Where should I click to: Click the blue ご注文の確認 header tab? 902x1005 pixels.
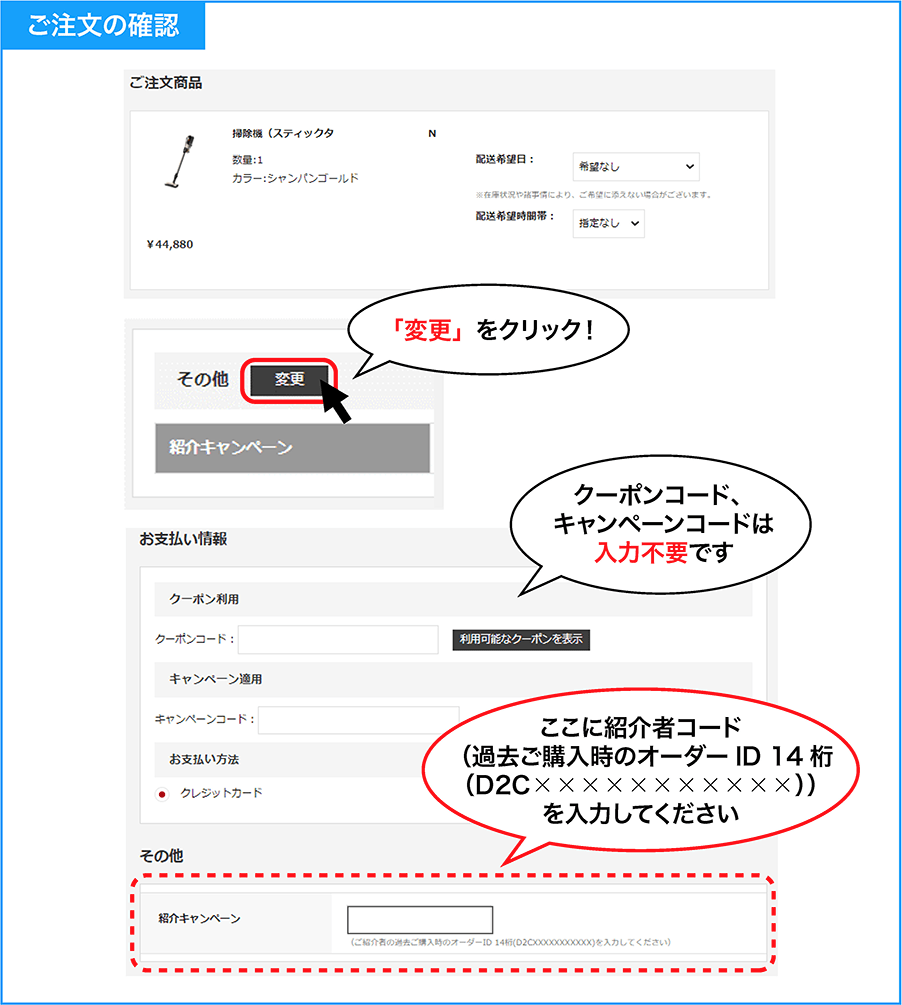(103, 26)
